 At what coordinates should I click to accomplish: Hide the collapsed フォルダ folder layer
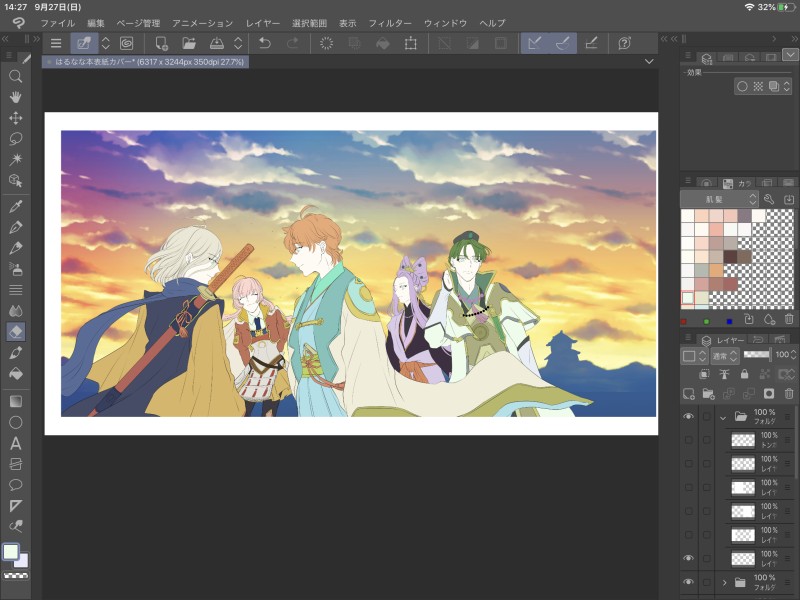click(x=688, y=582)
